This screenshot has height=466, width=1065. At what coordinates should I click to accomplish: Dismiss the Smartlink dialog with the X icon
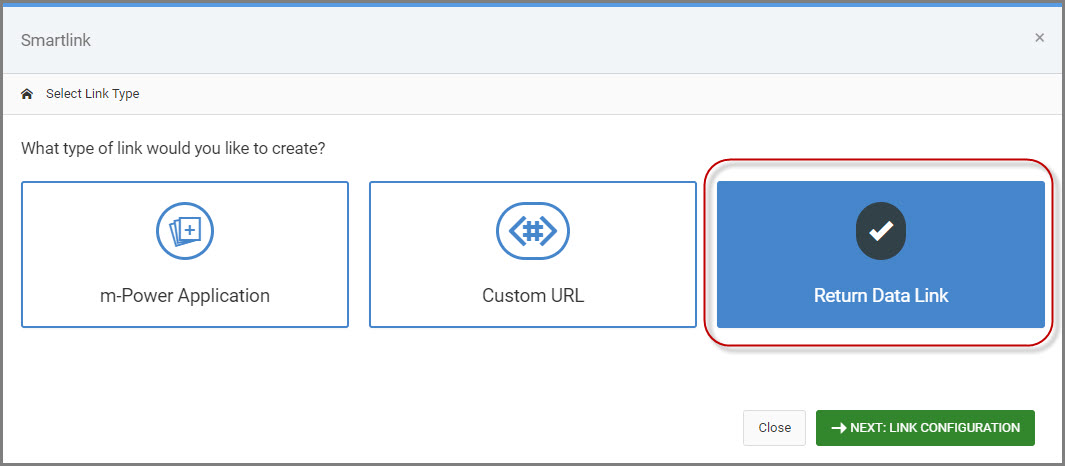pyautogui.click(x=1039, y=38)
